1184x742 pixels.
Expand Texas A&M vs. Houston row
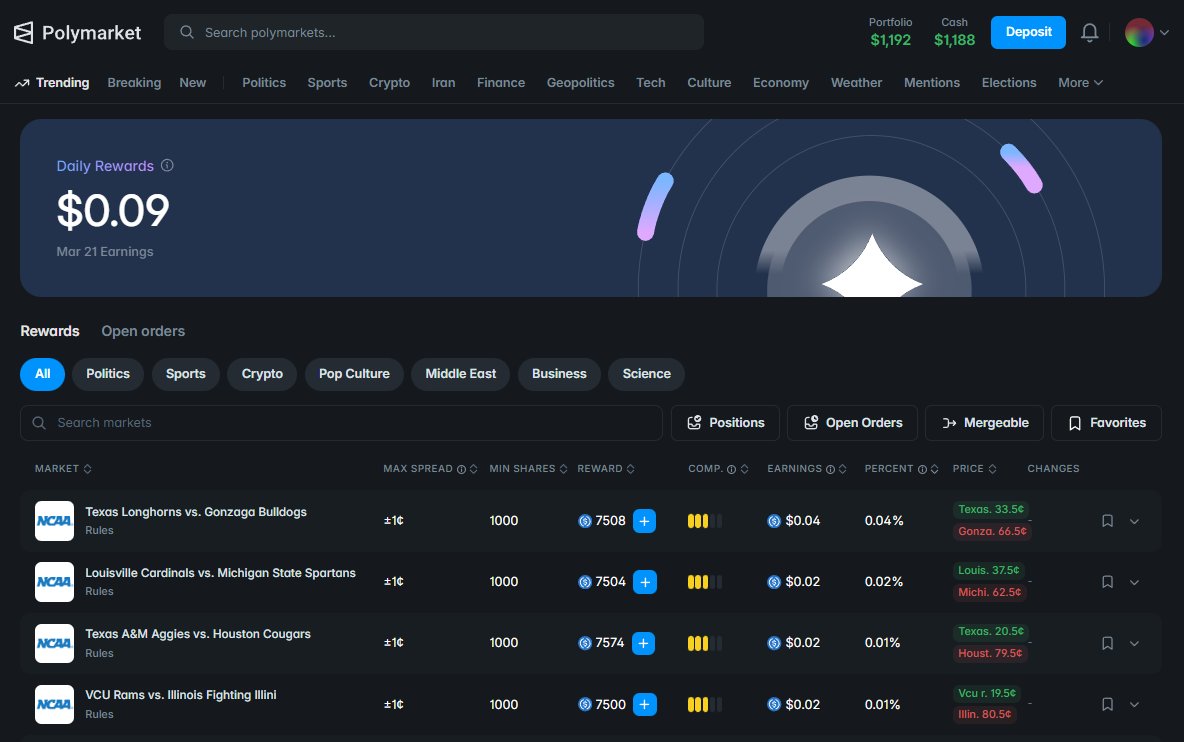(x=1134, y=644)
